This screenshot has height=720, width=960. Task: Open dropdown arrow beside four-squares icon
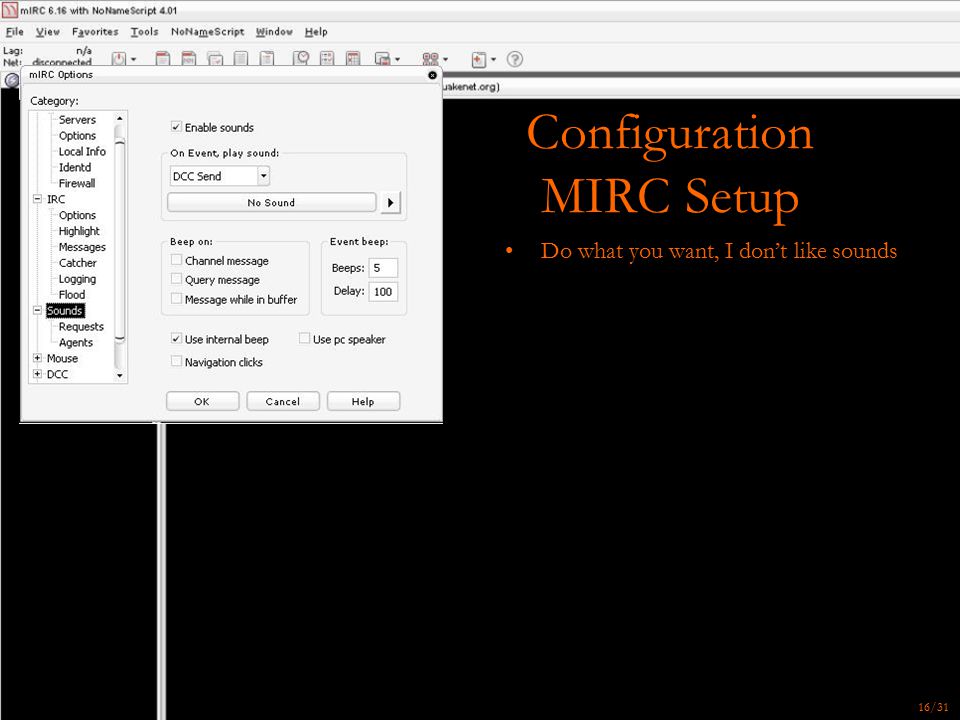pyautogui.click(x=445, y=59)
